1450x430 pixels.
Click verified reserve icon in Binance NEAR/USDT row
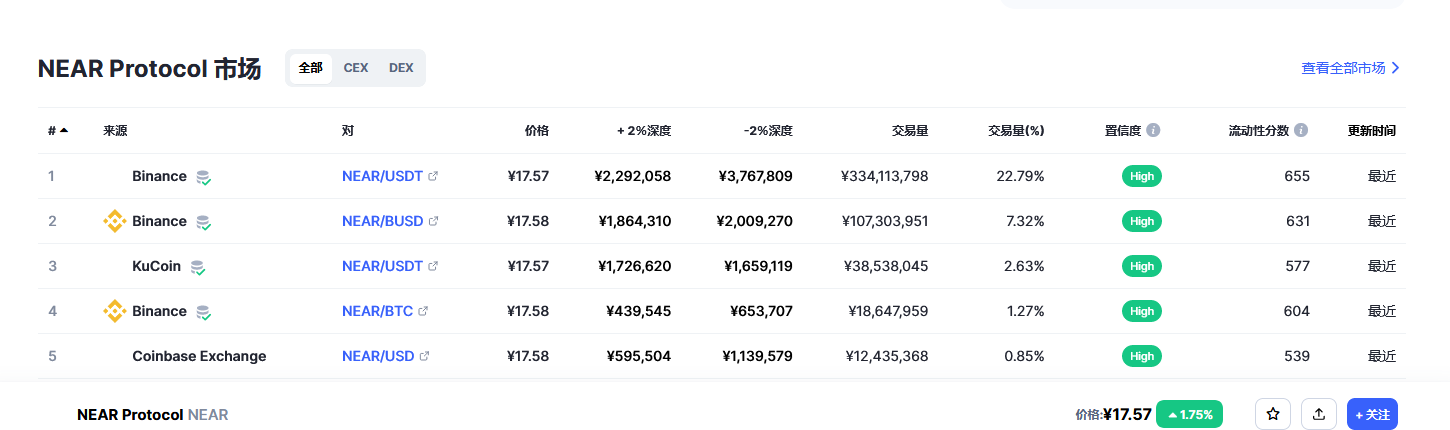pyautogui.click(x=203, y=177)
